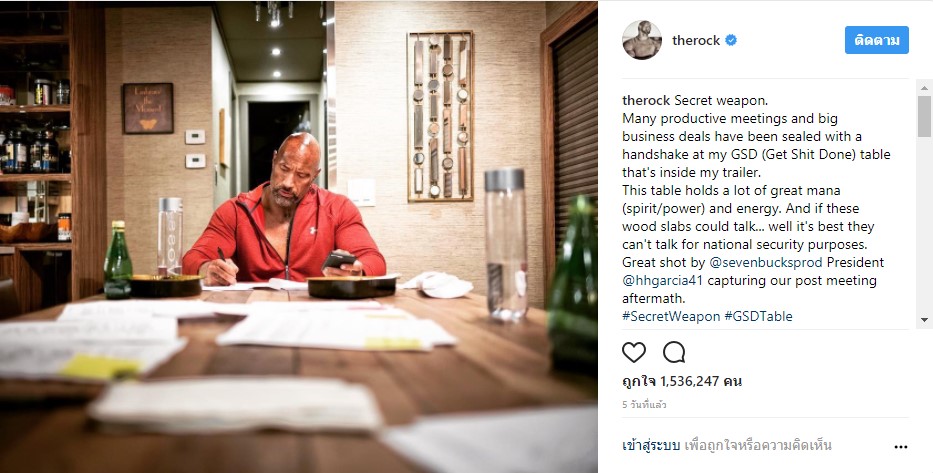This screenshot has width=933, height=473.
Task: Click the blue verified badge next to therock
Action: pyautogui.click(x=731, y=40)
